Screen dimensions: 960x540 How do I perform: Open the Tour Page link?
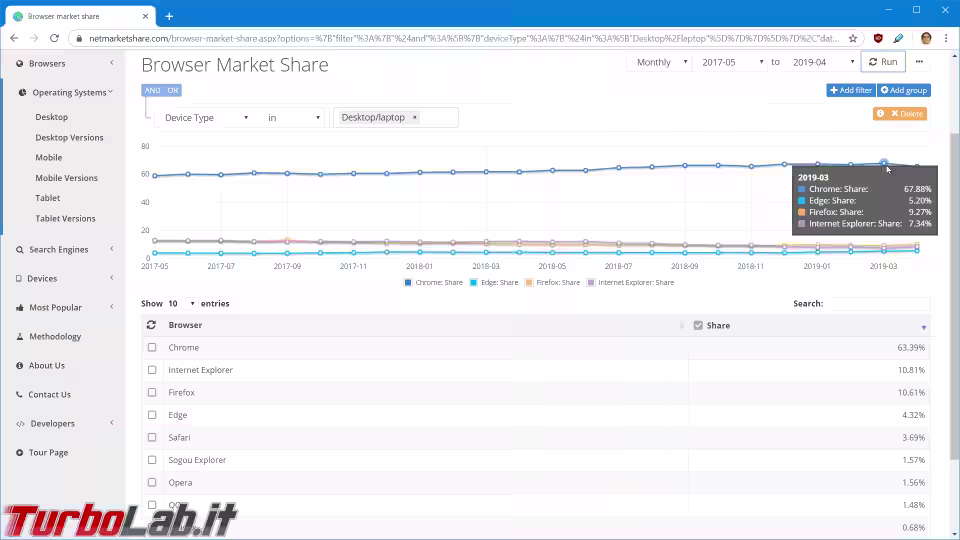tap(48, 452)
